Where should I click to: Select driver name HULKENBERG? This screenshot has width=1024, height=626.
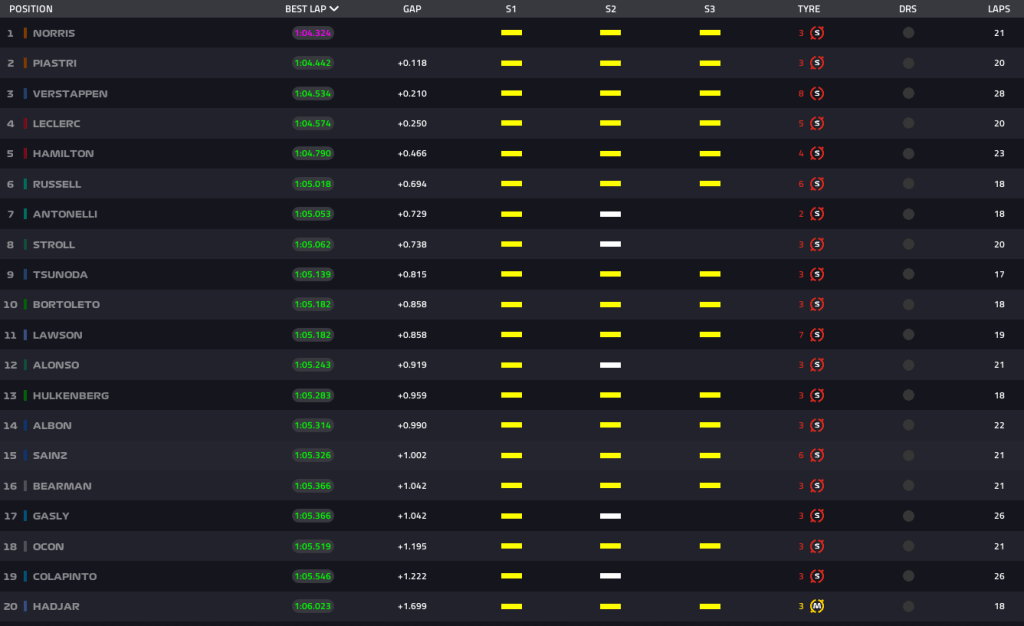click(x=71, y=396)
